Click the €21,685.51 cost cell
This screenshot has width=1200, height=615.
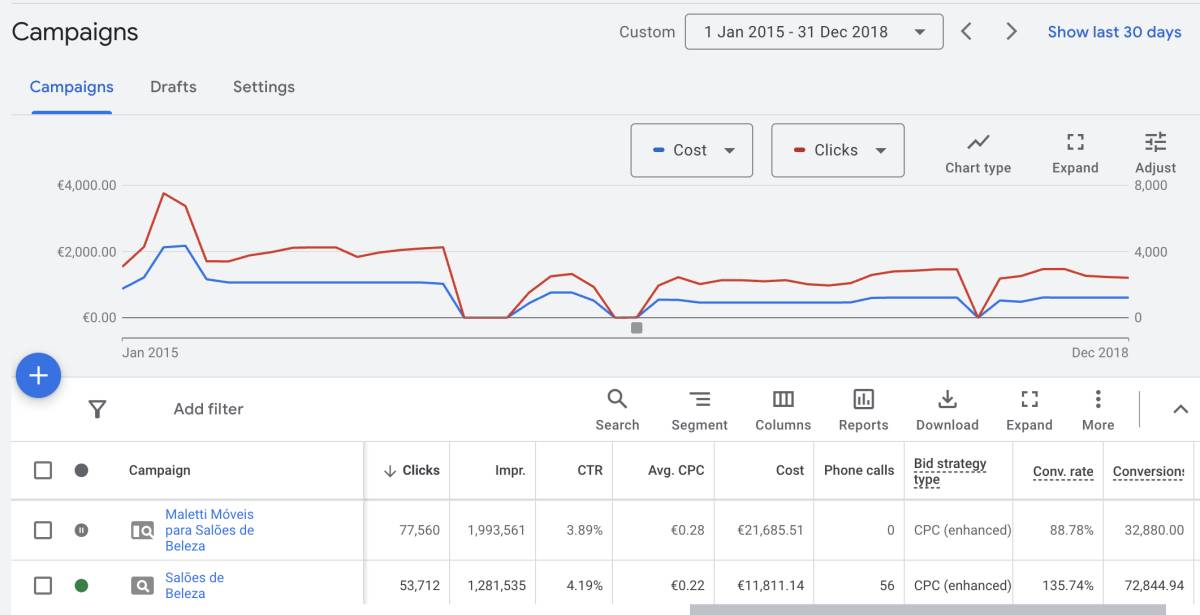point(770,530)
